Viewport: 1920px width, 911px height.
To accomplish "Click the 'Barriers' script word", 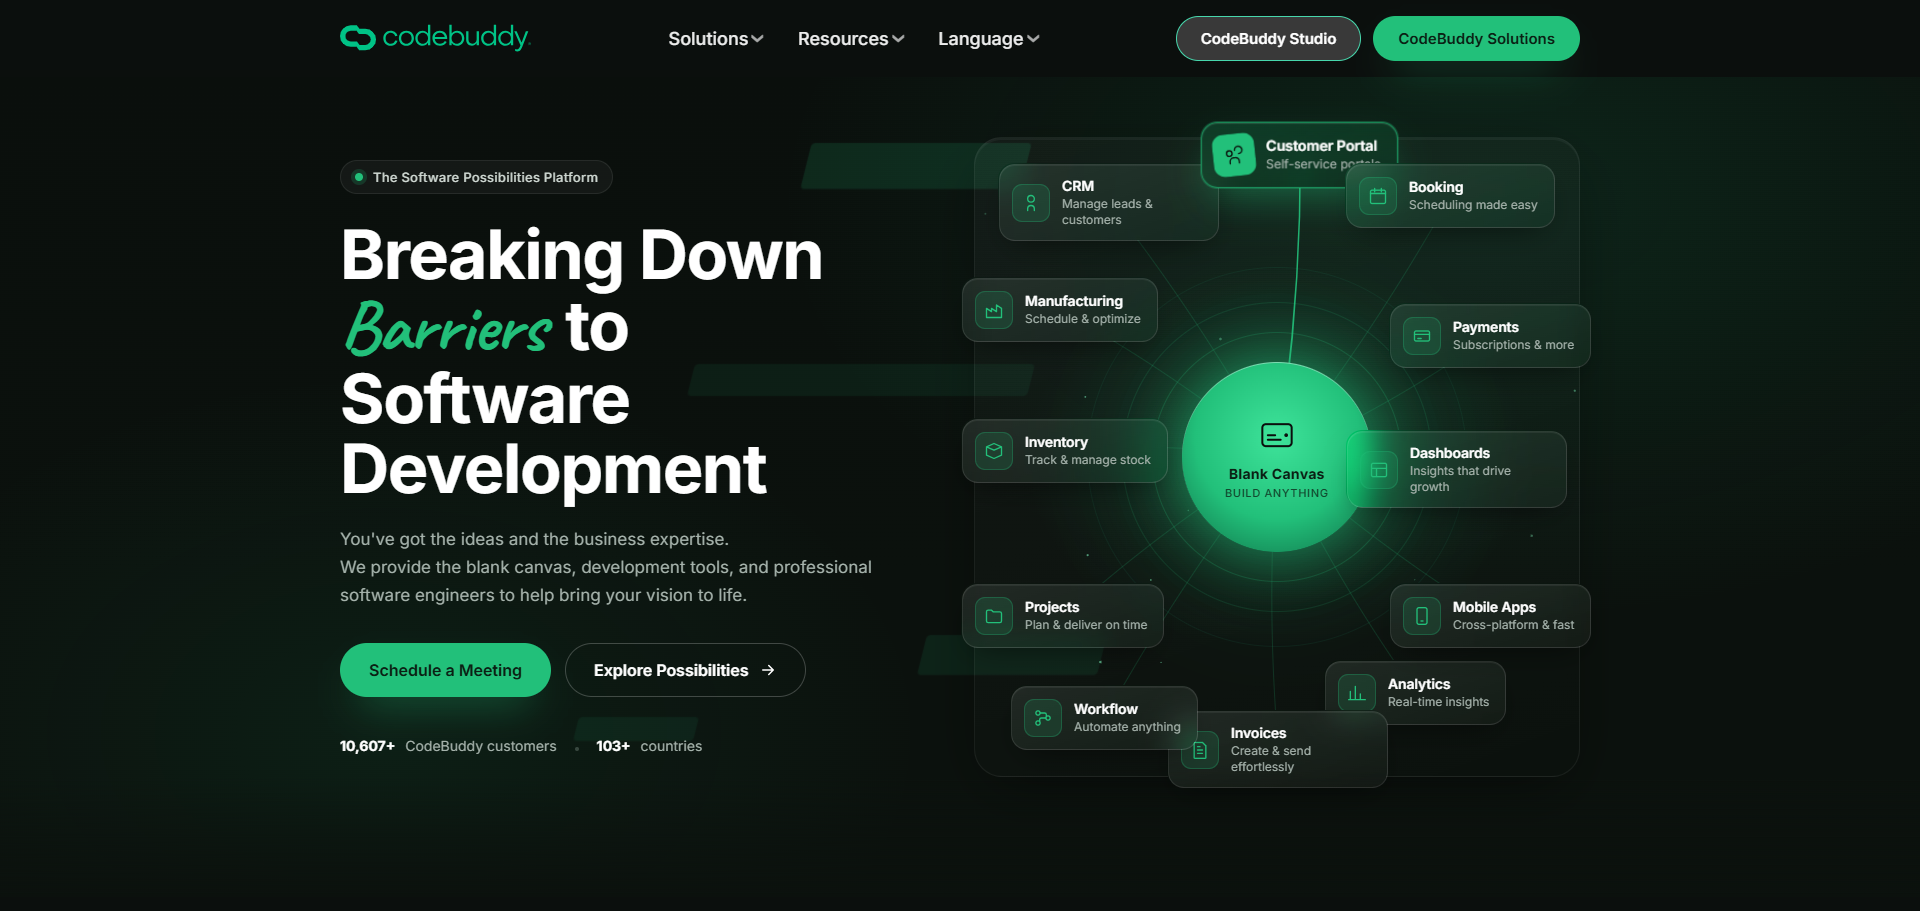I will (448, 328).
